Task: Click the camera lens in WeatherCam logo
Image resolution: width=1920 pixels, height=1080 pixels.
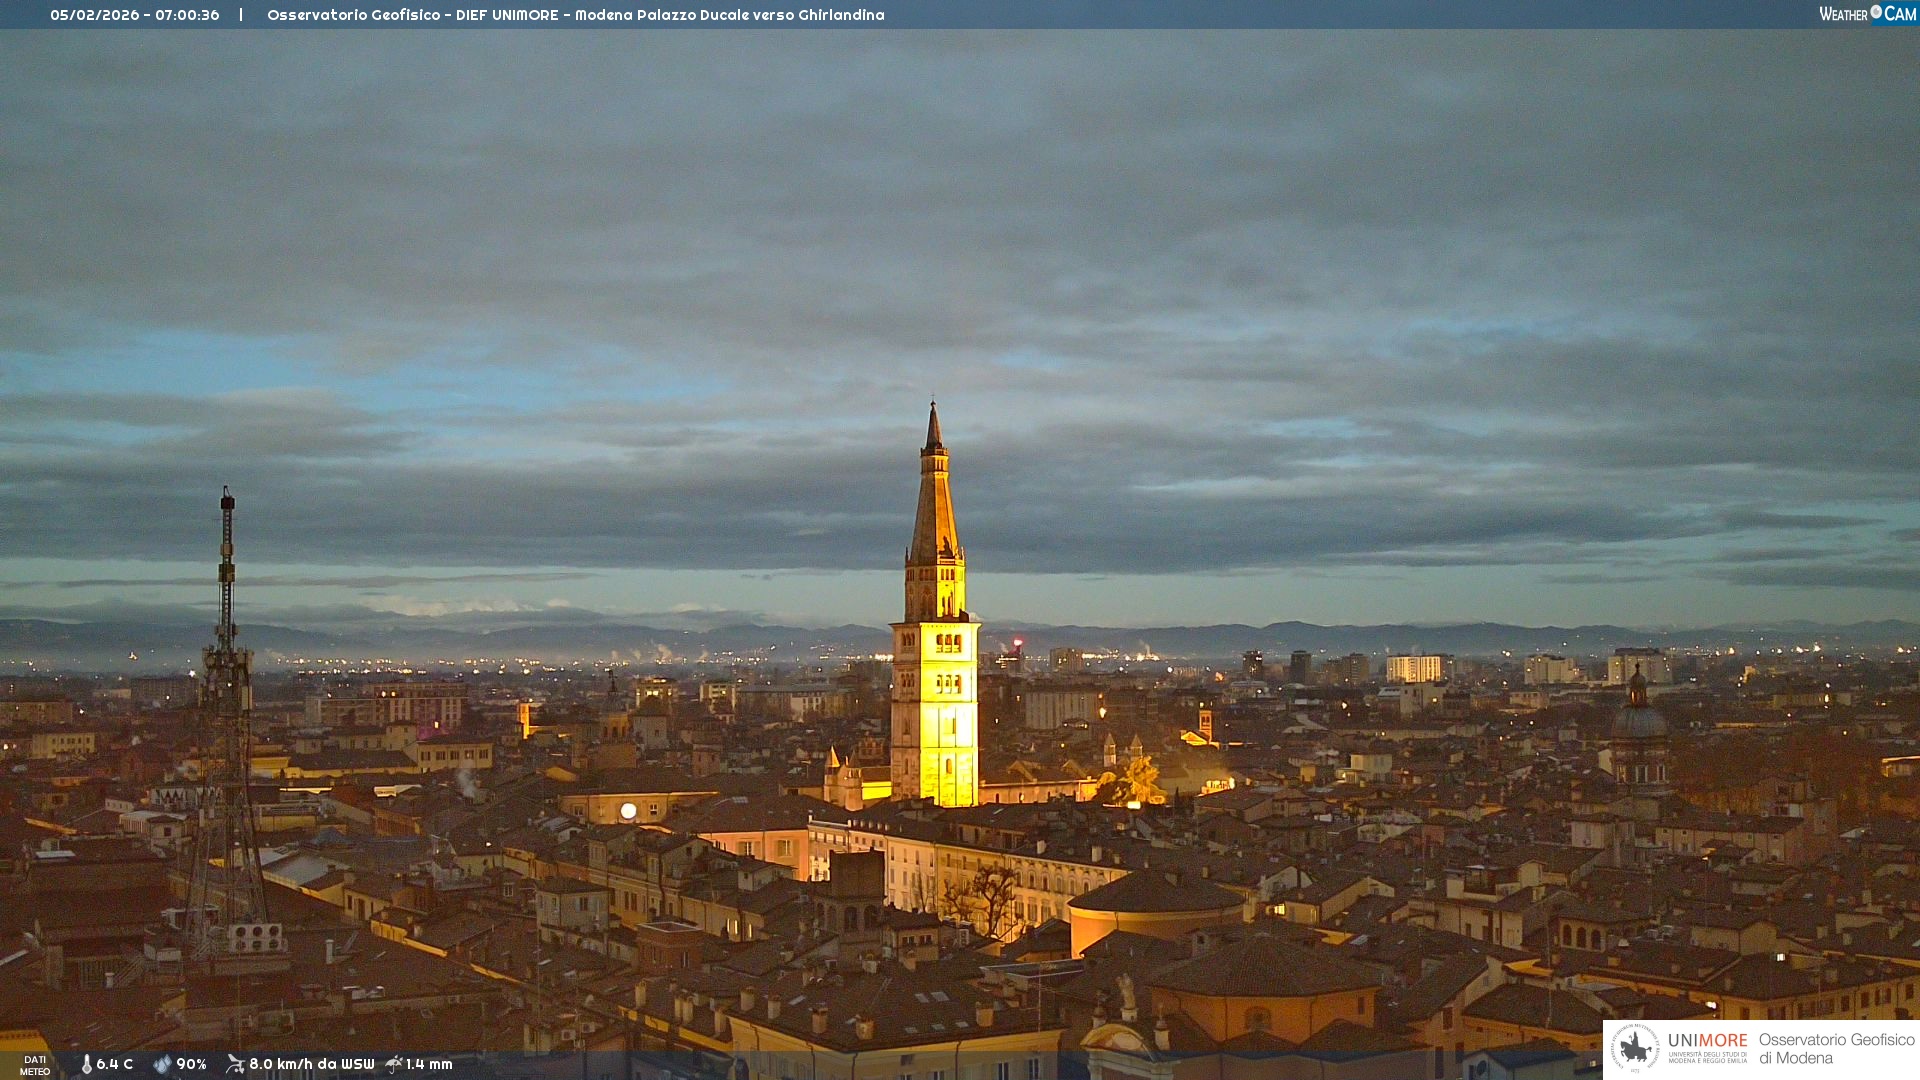Action: [x=1876, y=12]
